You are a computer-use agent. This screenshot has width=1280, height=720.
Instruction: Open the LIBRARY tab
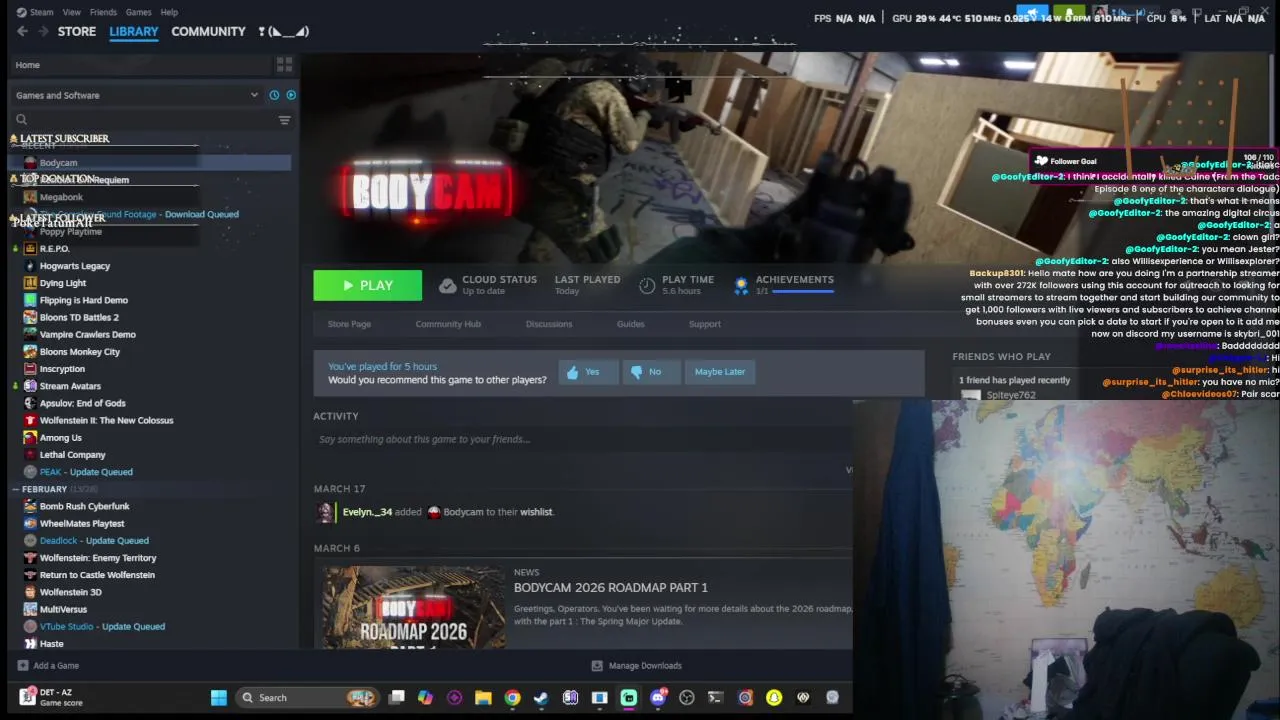(x=134, y=32)
